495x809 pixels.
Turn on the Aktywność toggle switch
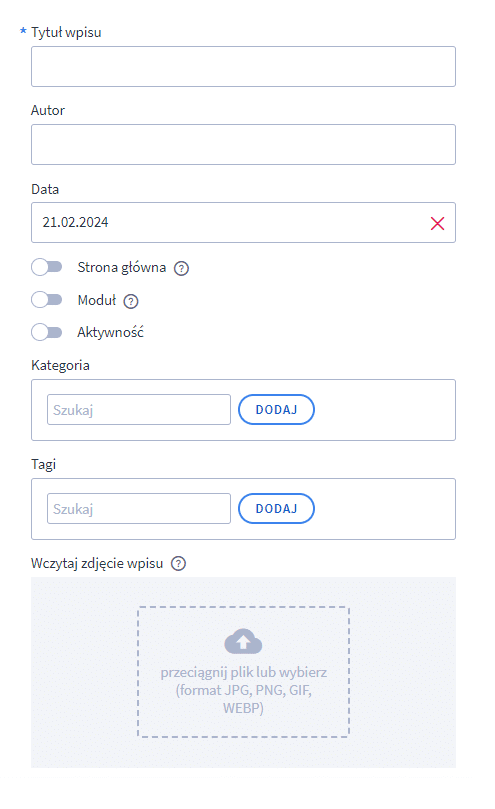pyautogui.click(x=46, y=332)
